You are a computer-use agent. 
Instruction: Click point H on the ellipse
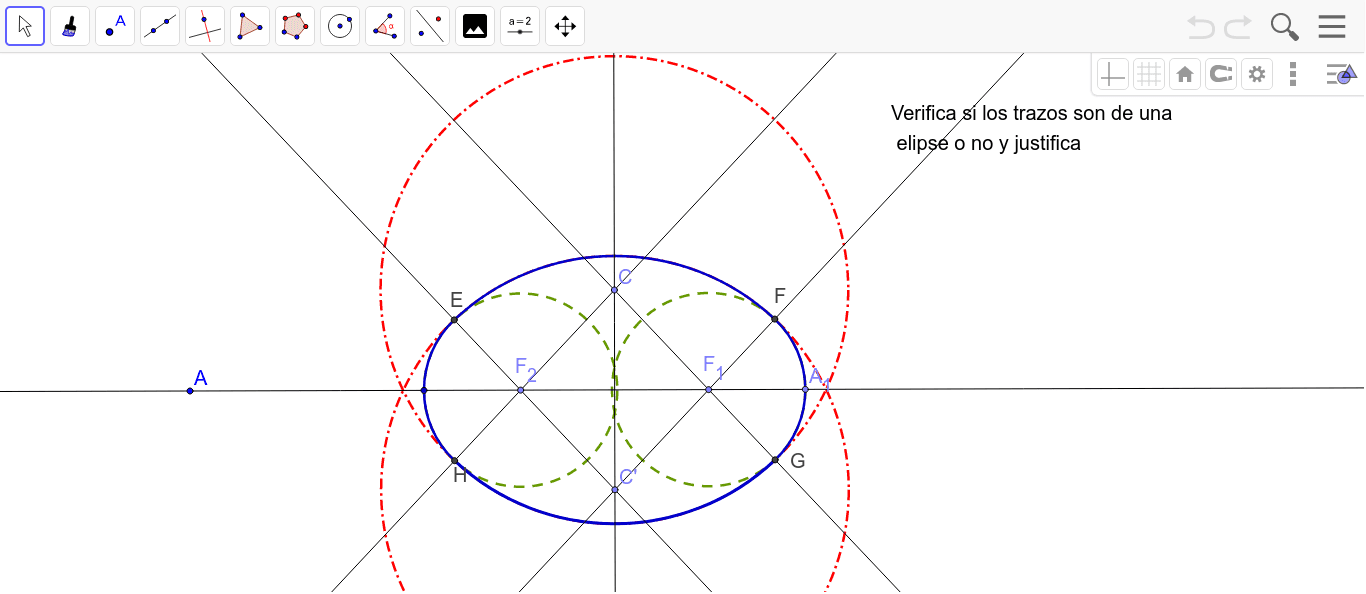pyautogui.click(x=455, y=461)
